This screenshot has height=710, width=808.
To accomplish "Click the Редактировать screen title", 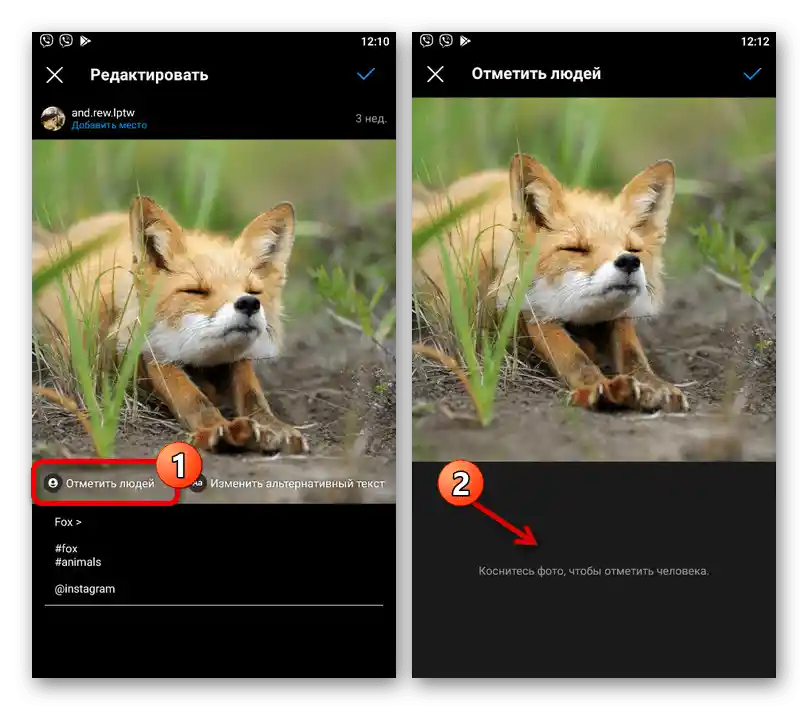I will pos(149,75).
